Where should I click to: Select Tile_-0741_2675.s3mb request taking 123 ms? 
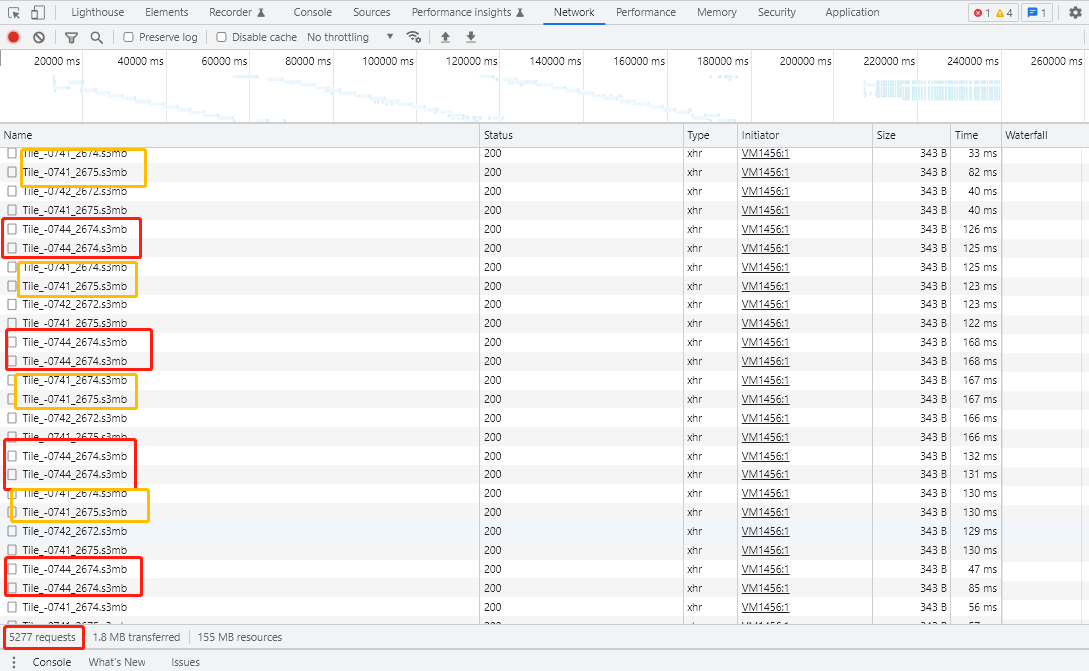tap(74, 286)
